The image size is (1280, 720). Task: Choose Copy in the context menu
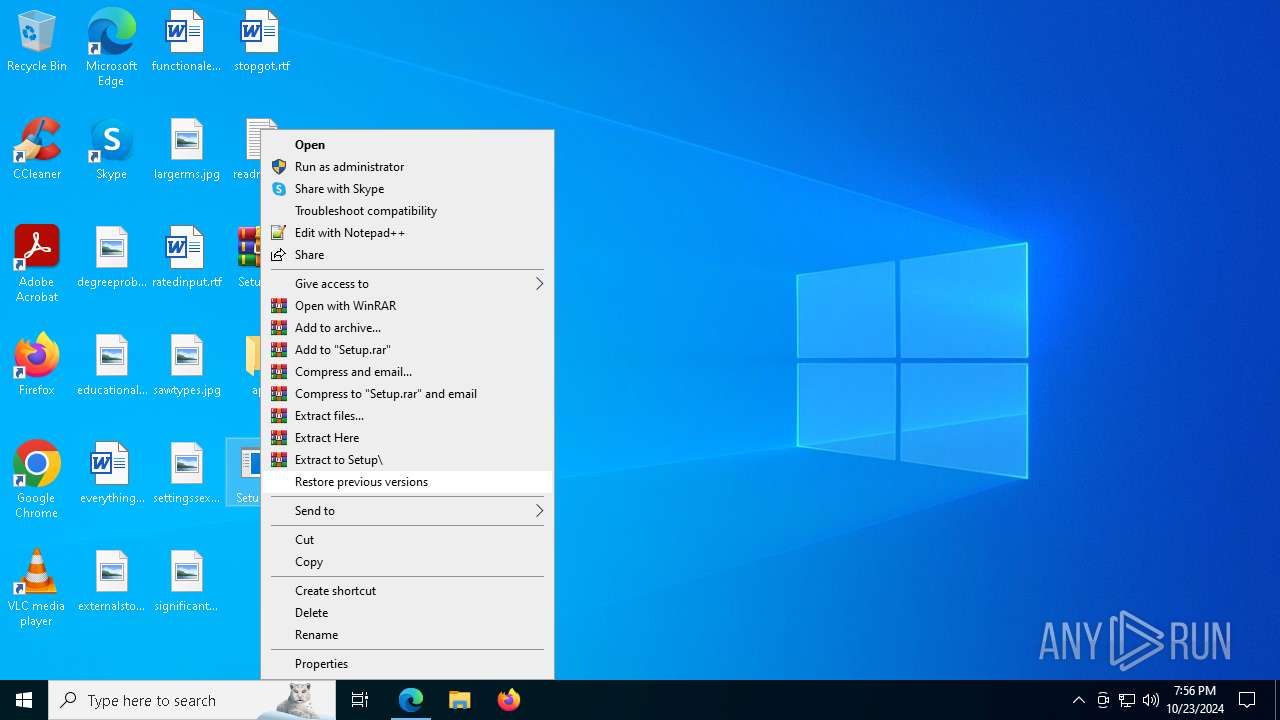pyautogui.click(x=408, y=562)
